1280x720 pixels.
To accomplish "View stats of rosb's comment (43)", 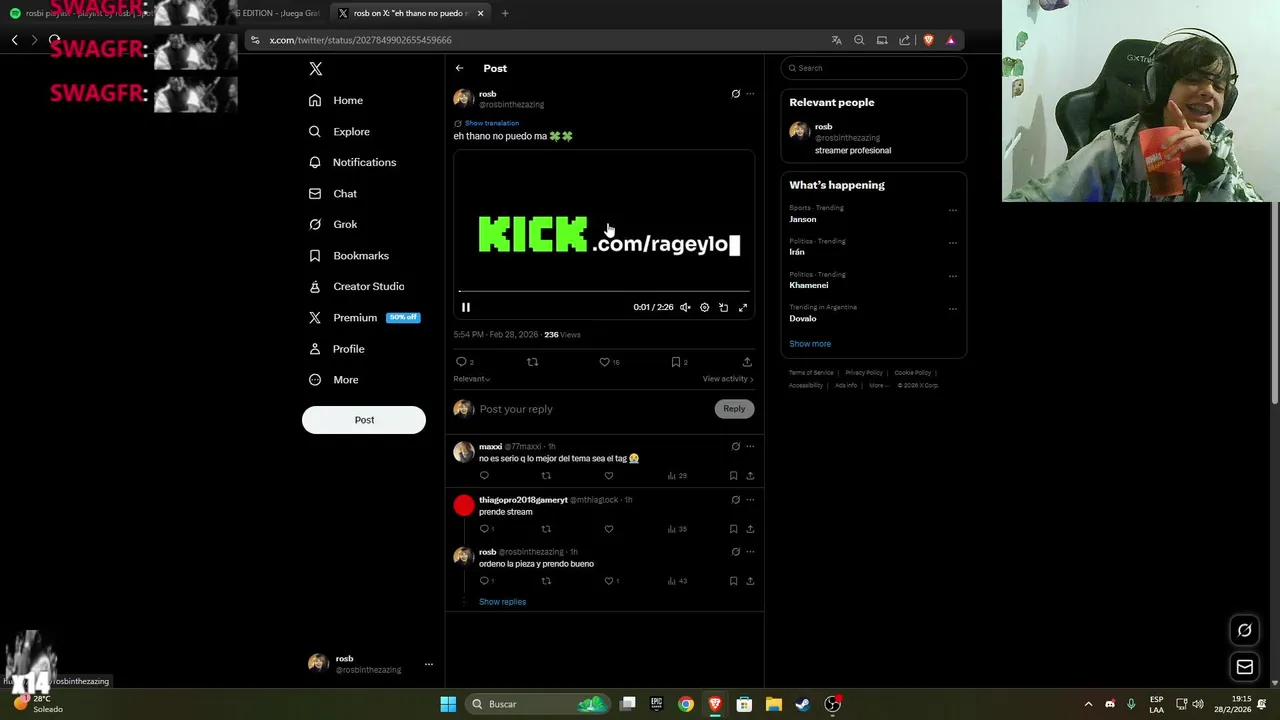I will (678, 581).
